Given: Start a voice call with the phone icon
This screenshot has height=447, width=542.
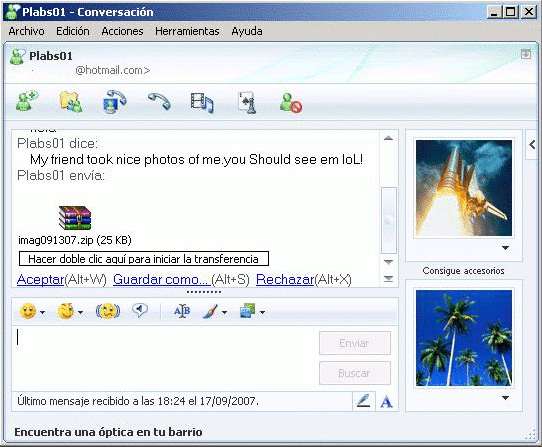Looking at the screenshot, I should point(159,101).
